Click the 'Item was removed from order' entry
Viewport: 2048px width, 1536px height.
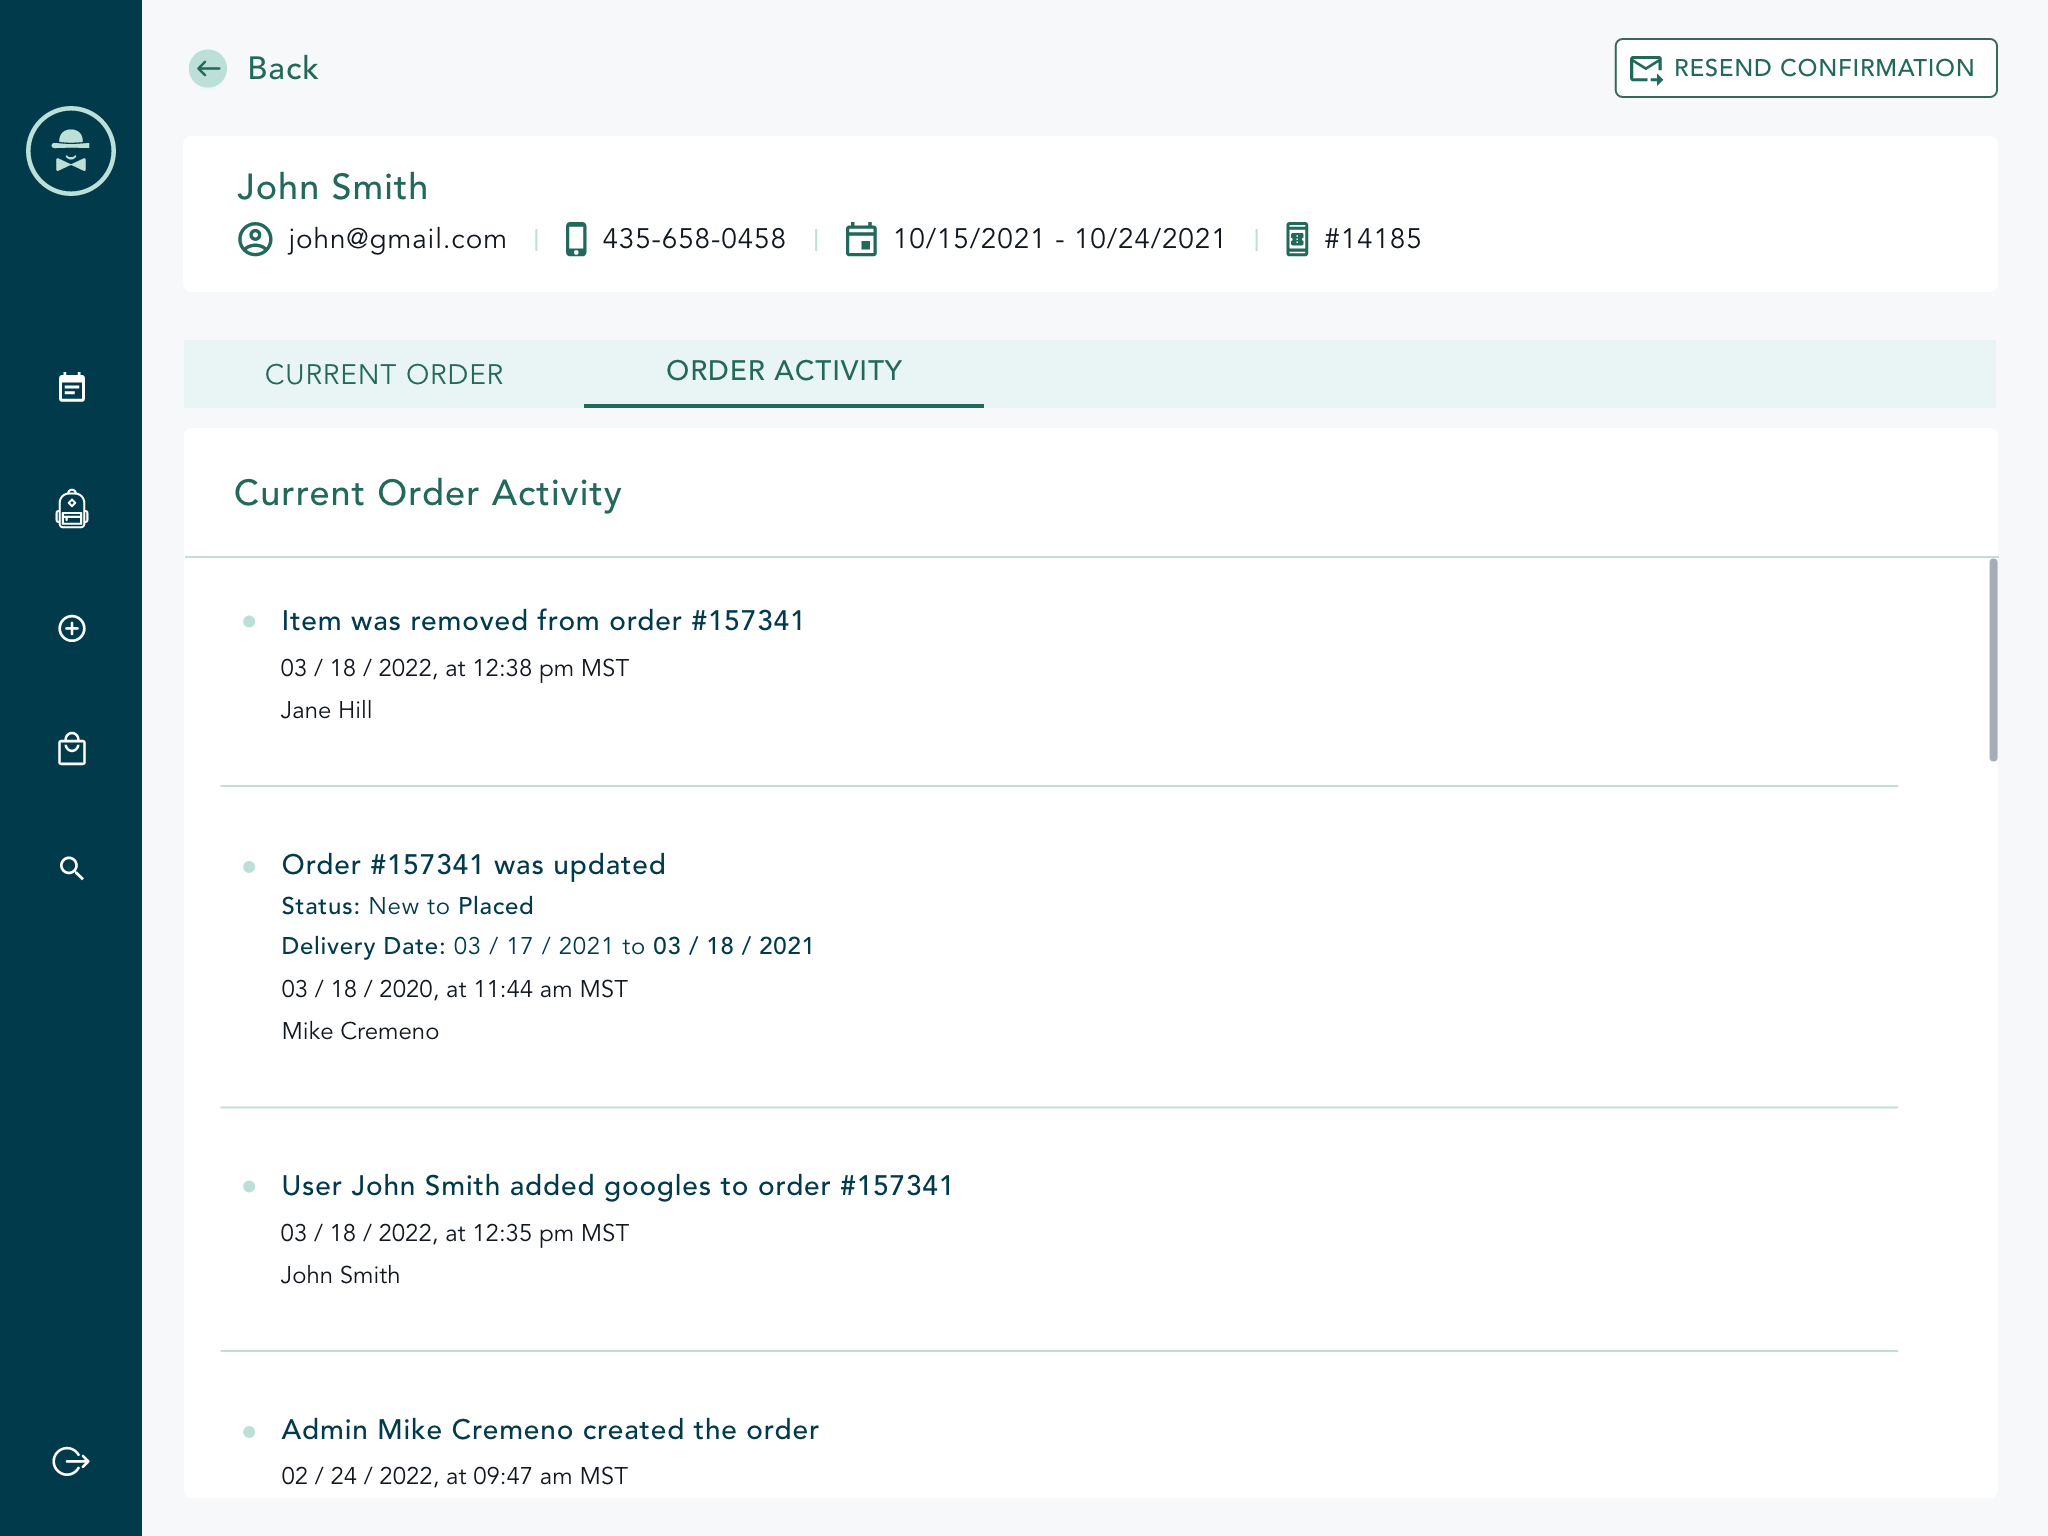[543, 621]
